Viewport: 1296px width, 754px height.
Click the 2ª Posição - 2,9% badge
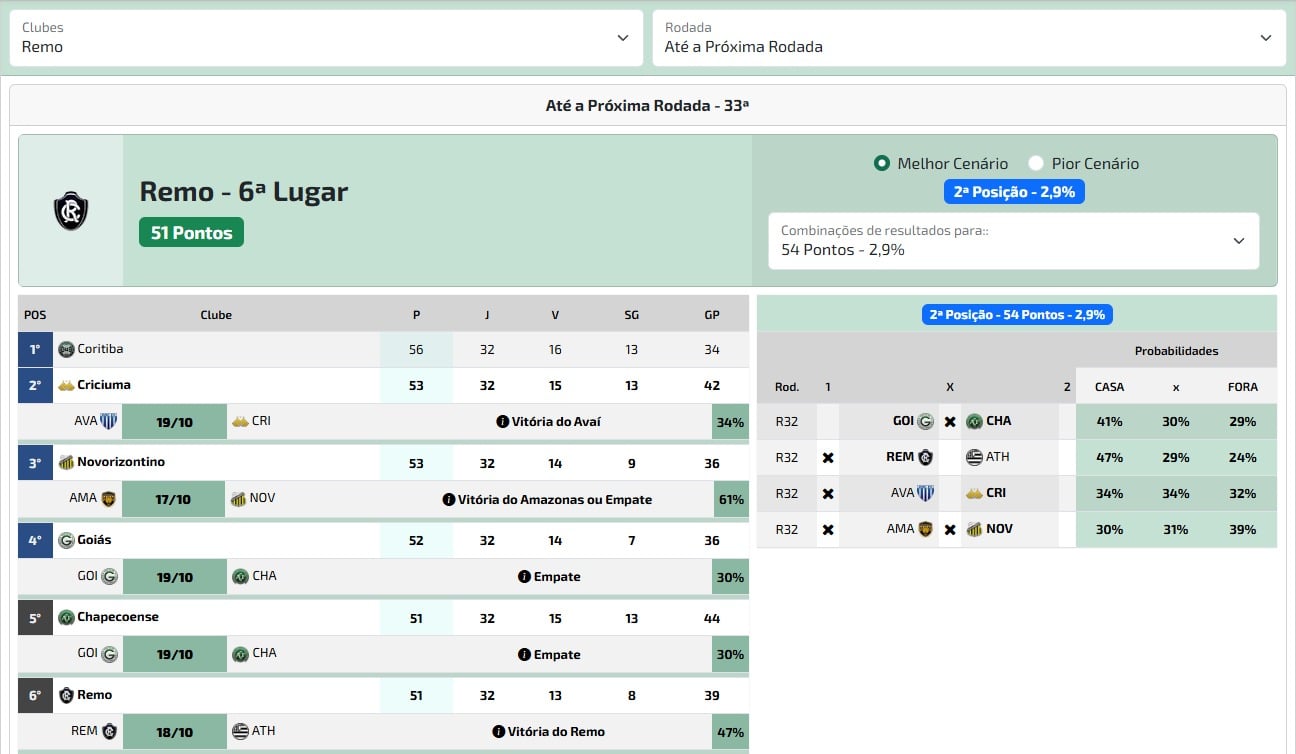point(1013,191)
